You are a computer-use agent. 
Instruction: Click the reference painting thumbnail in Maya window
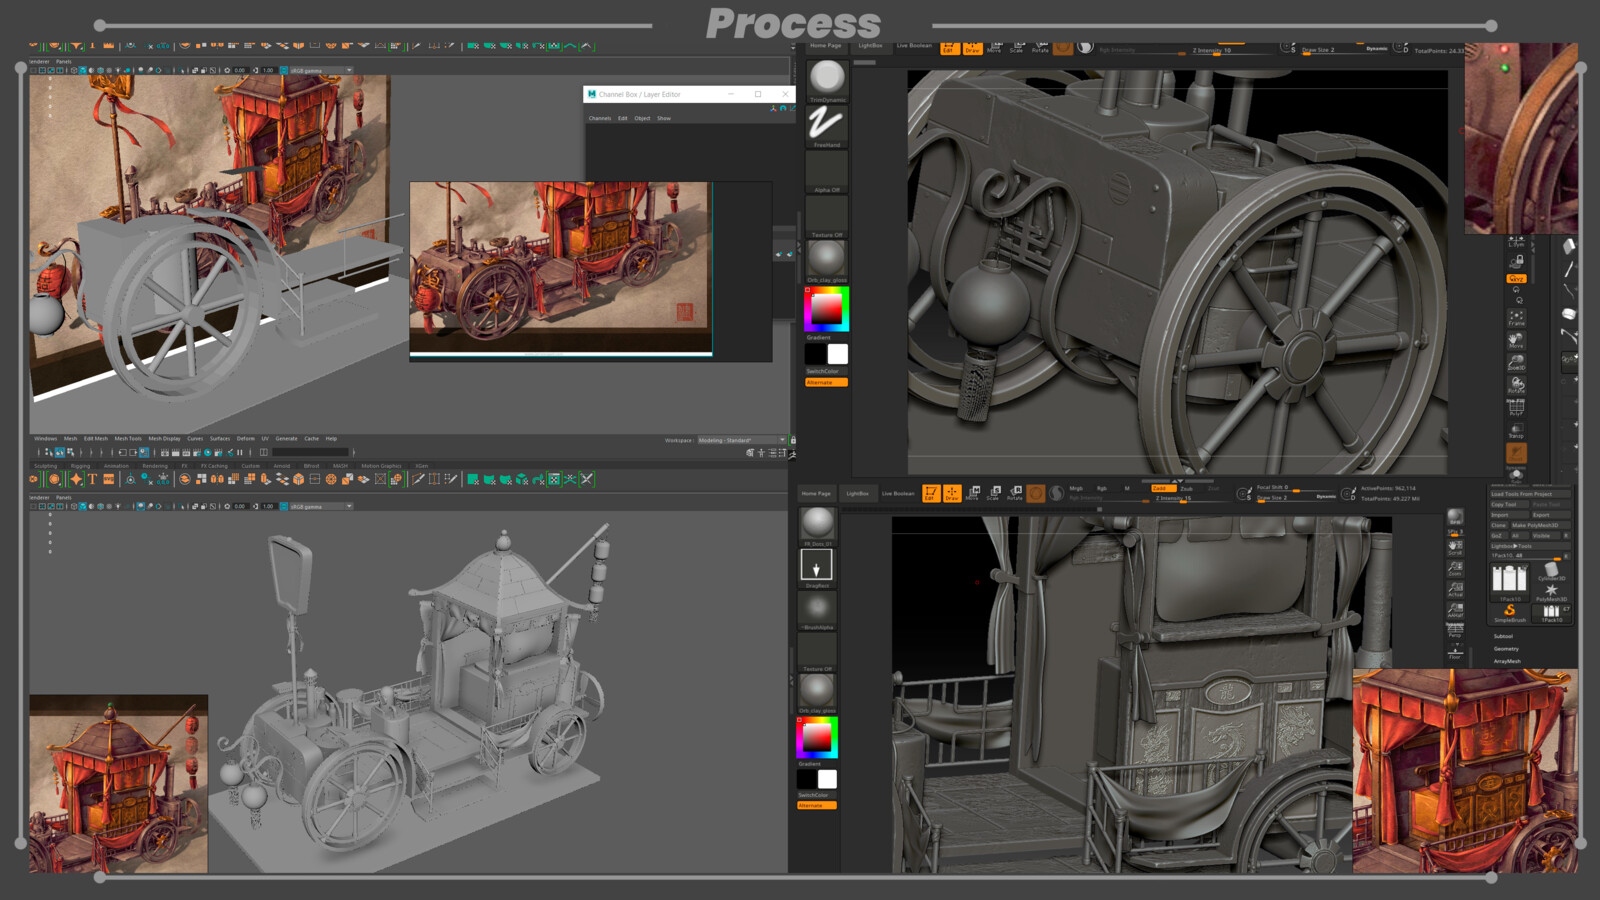560,266
